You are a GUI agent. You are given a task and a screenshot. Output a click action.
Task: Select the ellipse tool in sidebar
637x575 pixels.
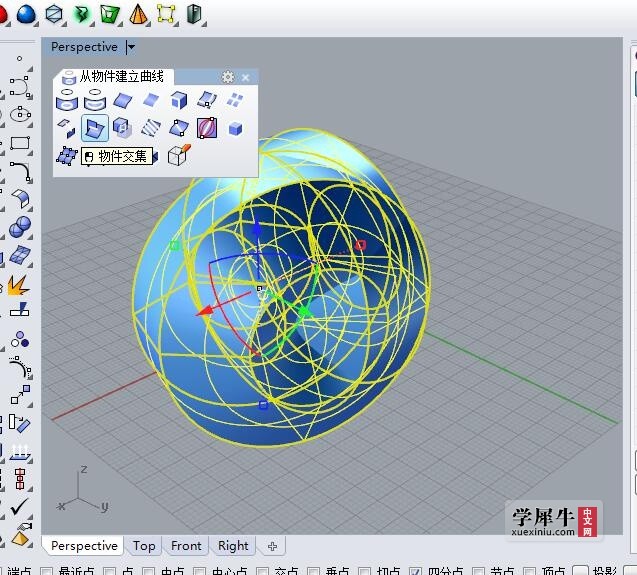click(20, 114)
